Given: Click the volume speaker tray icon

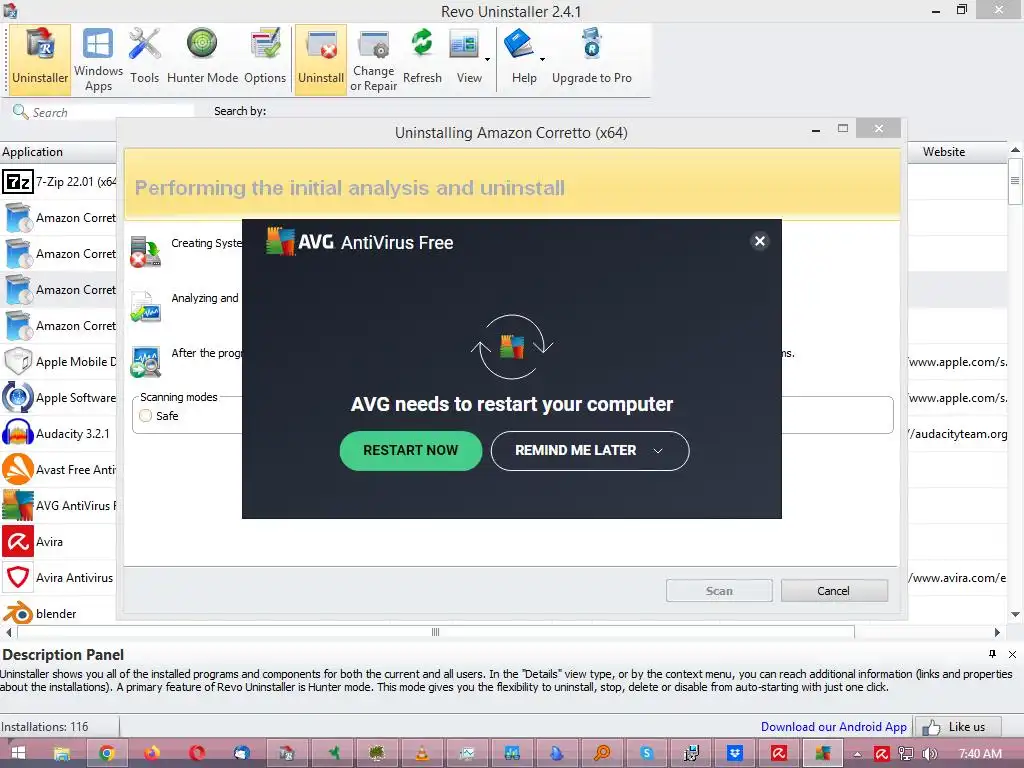Looking at the screenshot, I should (929, 754).
